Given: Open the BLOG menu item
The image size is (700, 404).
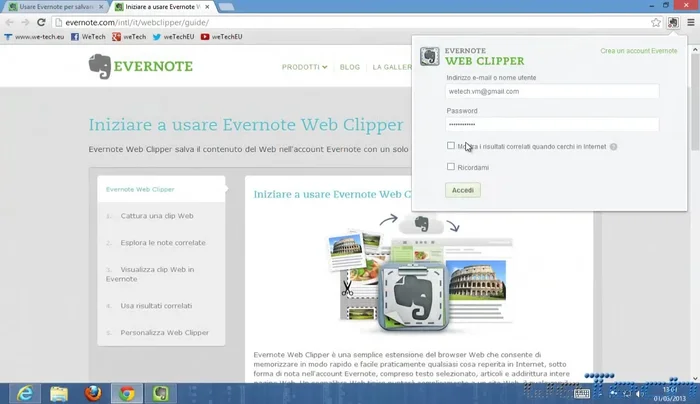Looking at the screenshot, I should tap(350, 67).
